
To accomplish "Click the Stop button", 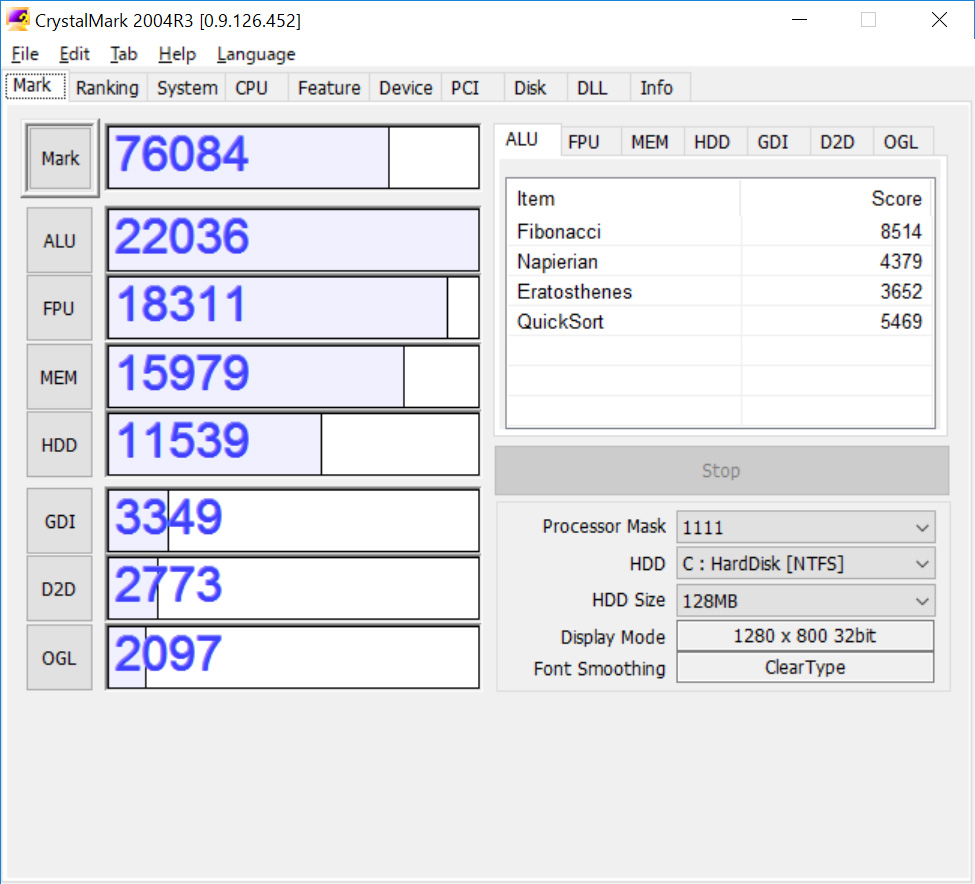I will coord(721,470).
